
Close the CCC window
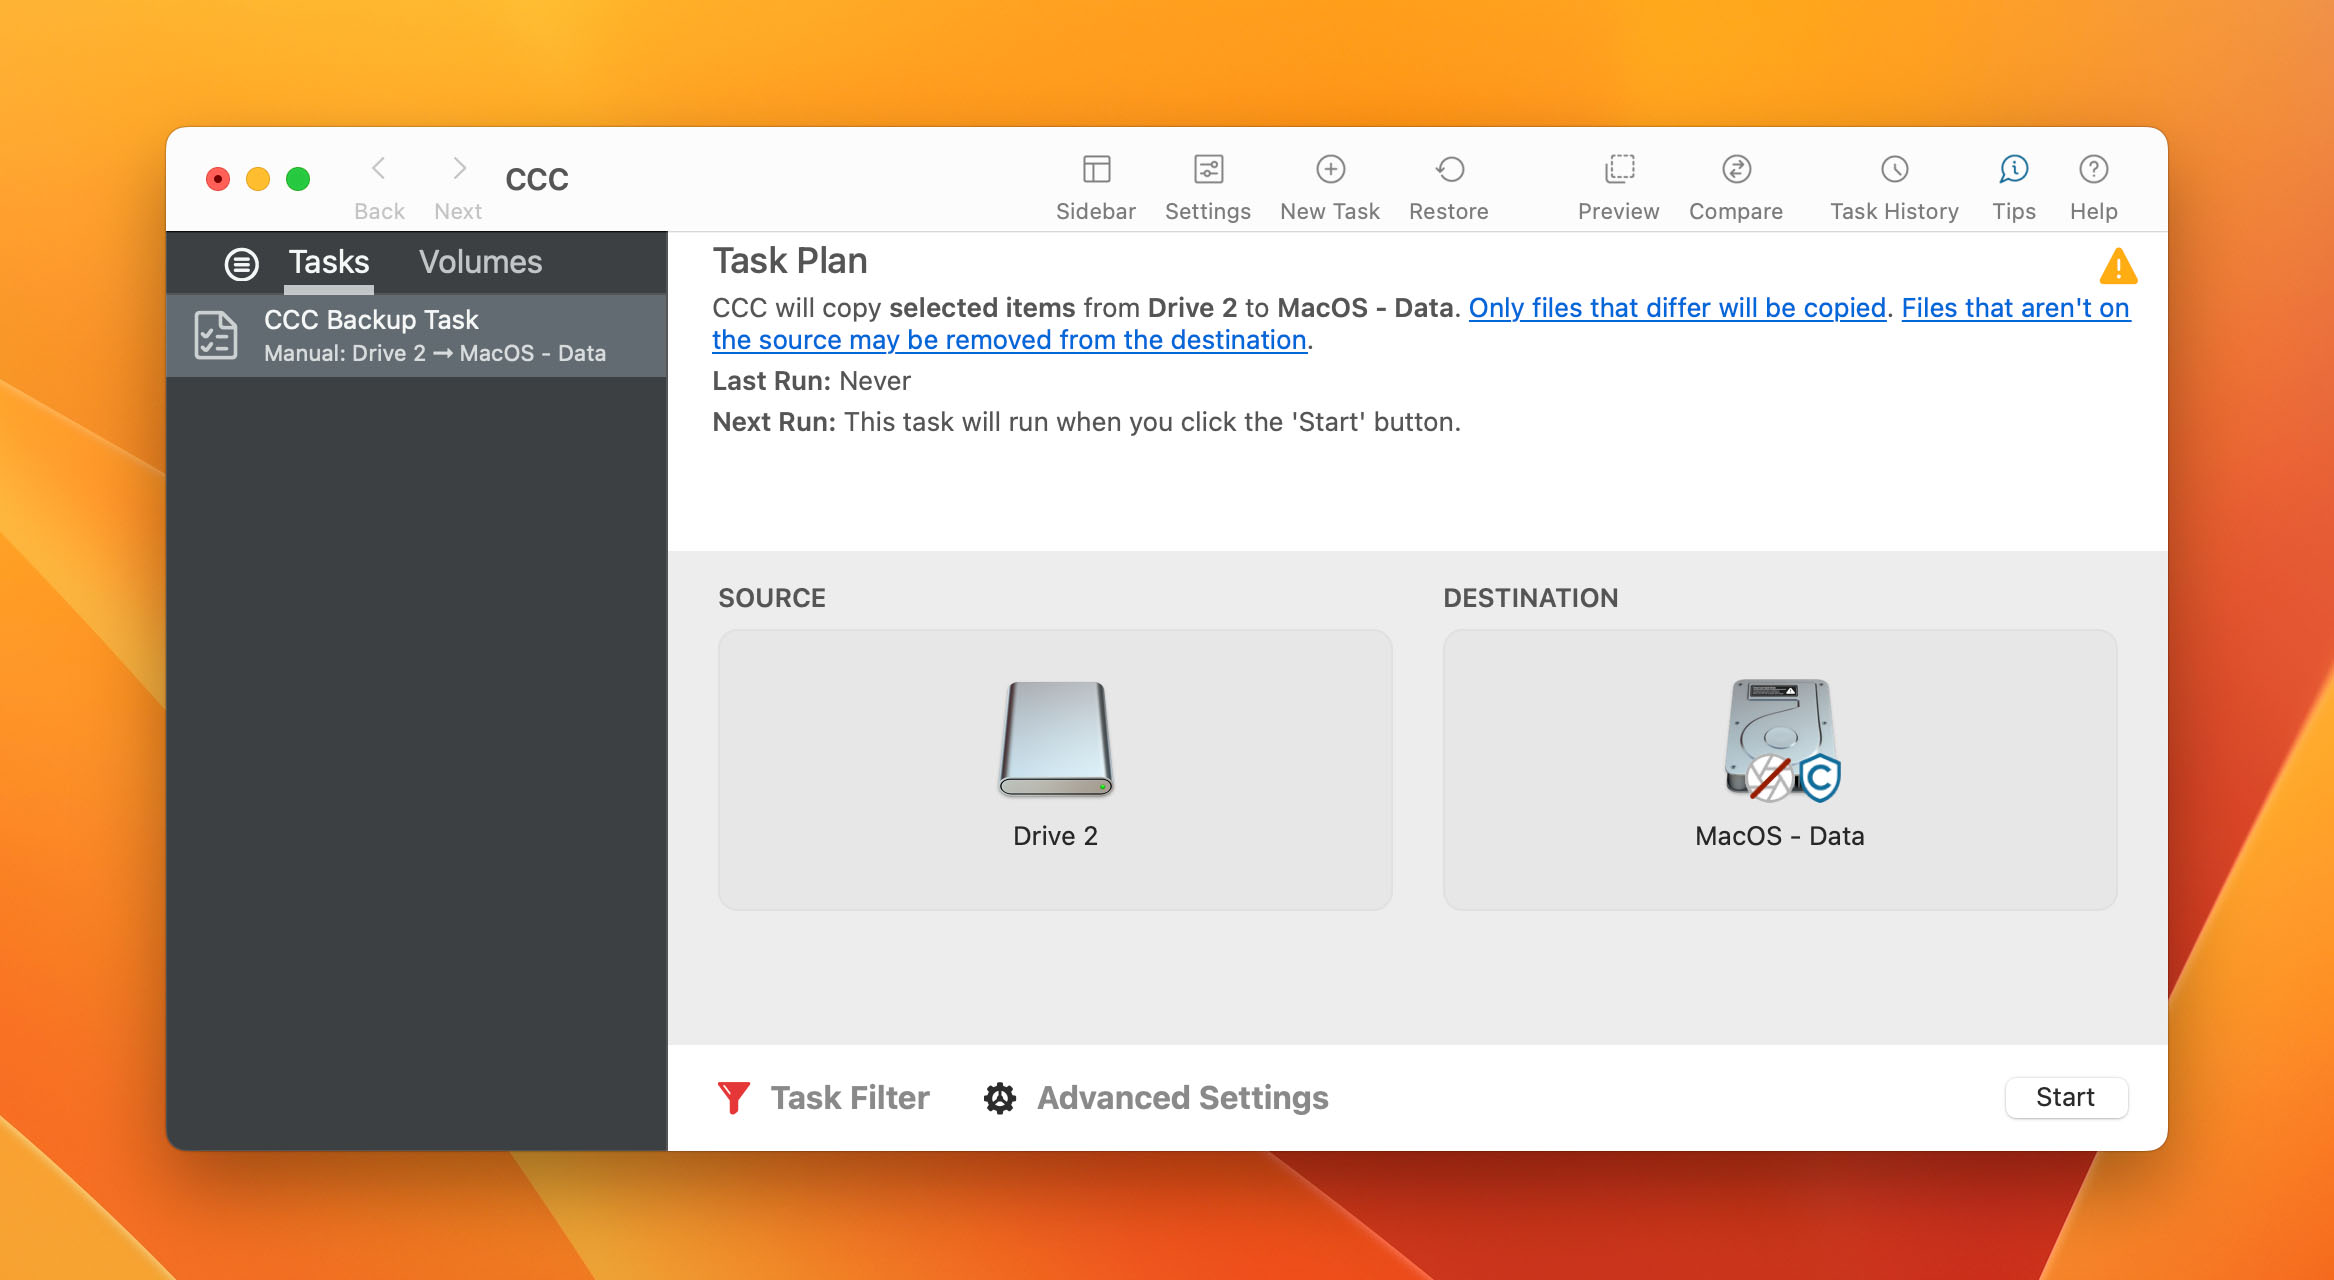[218, 179]
